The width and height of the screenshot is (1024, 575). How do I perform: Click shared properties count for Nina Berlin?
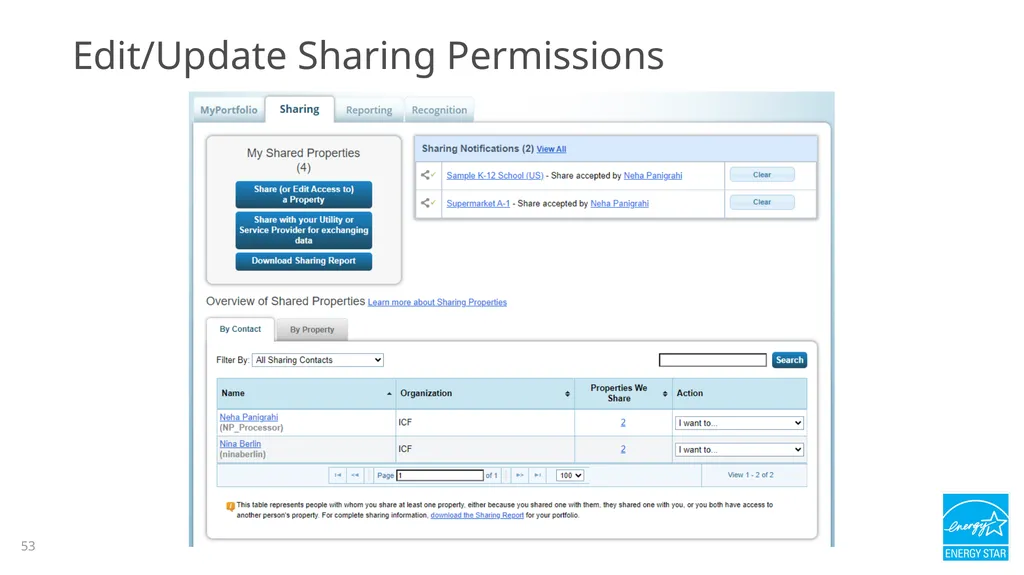tap(623, 449)
